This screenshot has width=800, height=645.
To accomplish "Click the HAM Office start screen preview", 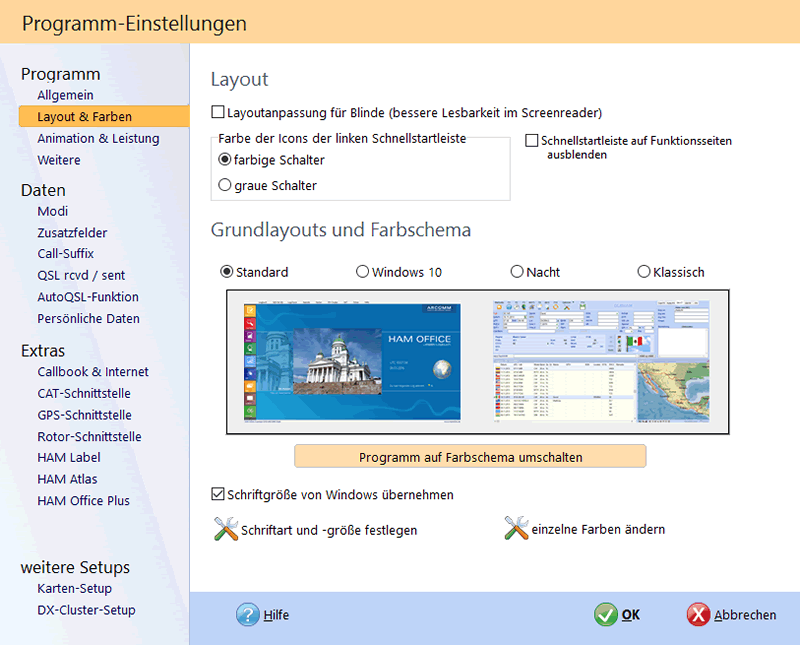I will pyautogui.click(x=353, y=361).
